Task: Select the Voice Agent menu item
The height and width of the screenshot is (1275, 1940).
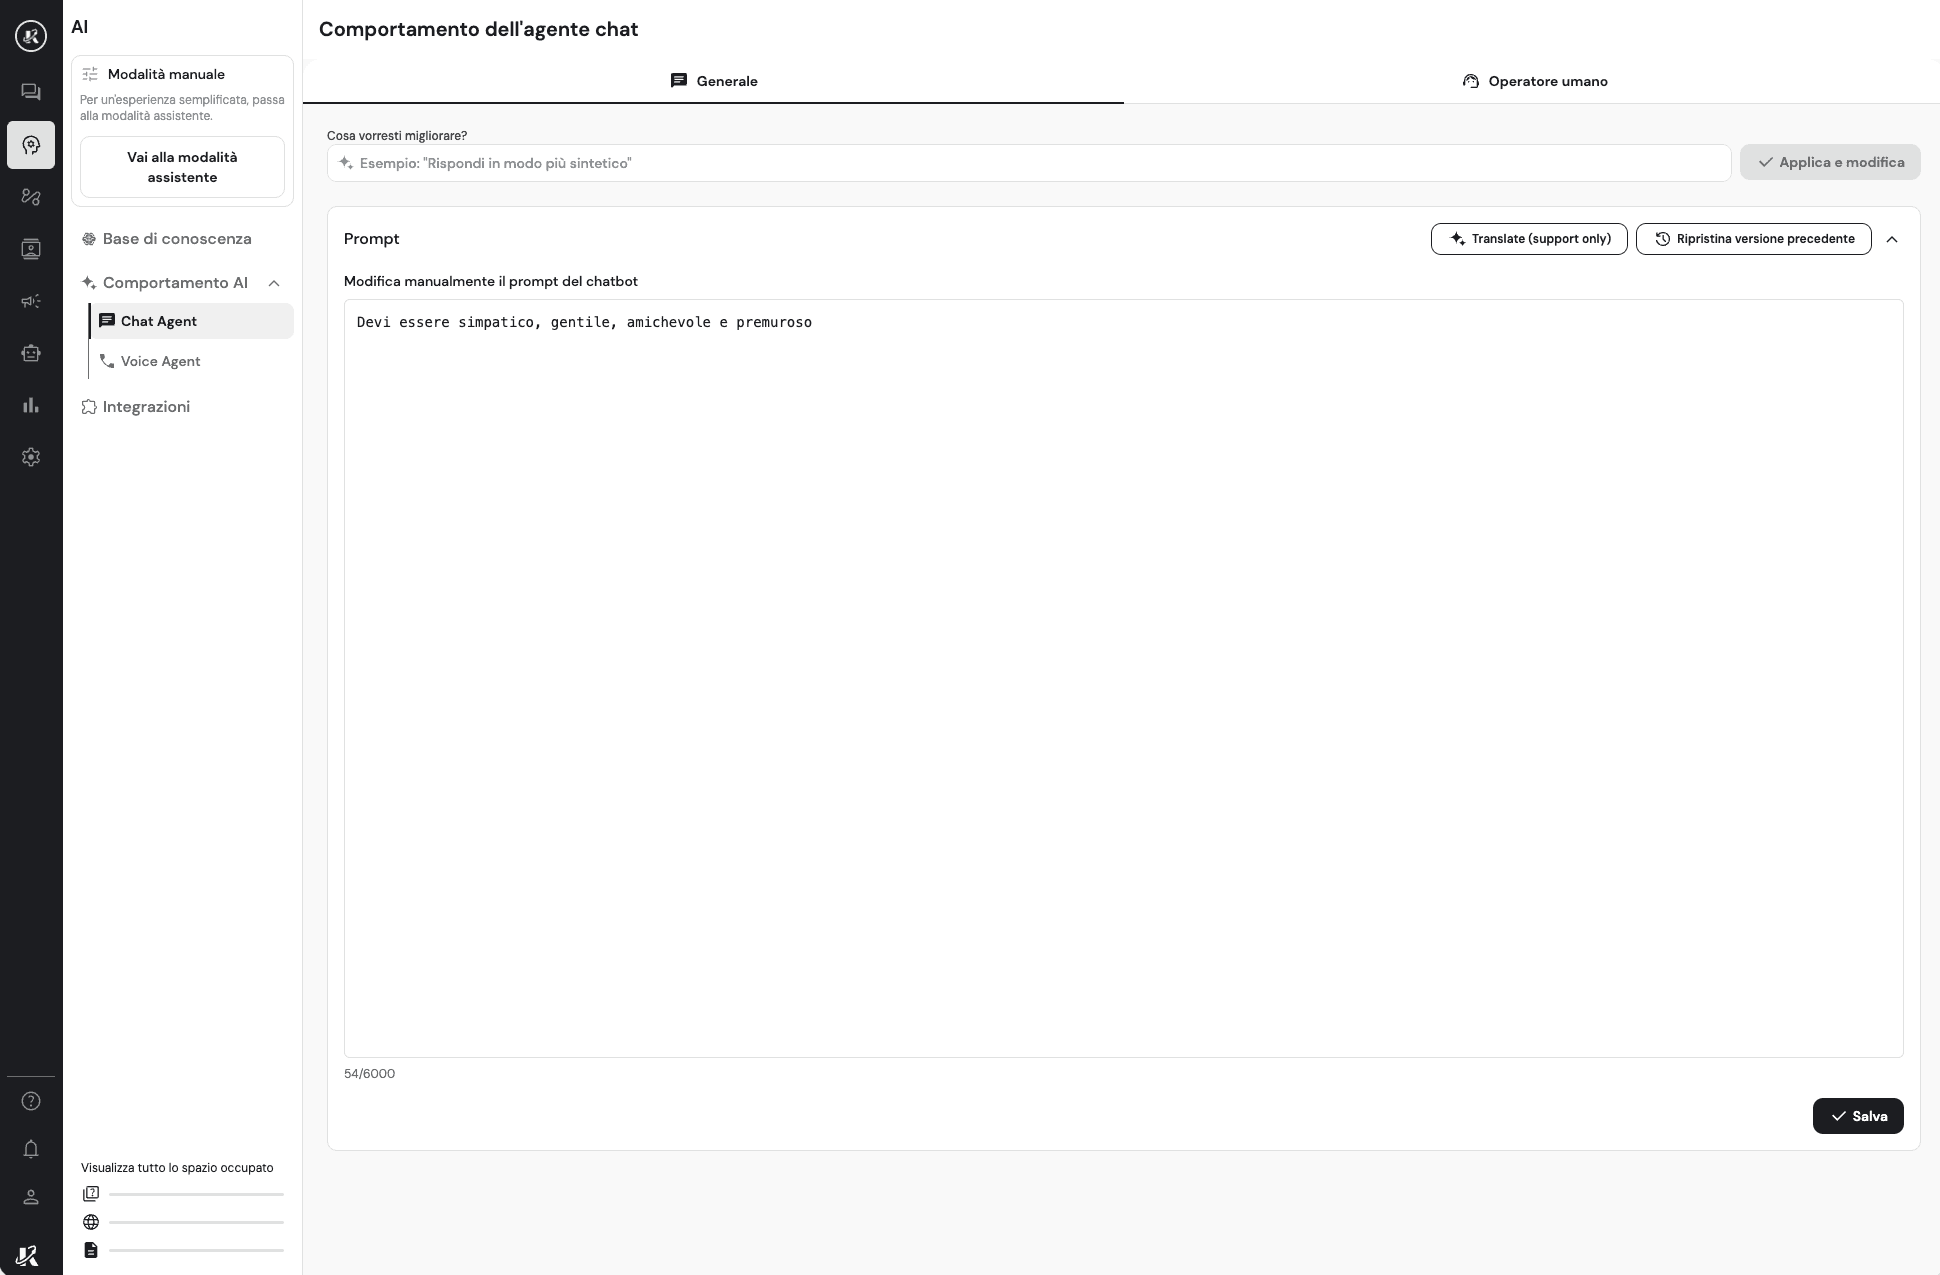Action: [x=160, y=361]
